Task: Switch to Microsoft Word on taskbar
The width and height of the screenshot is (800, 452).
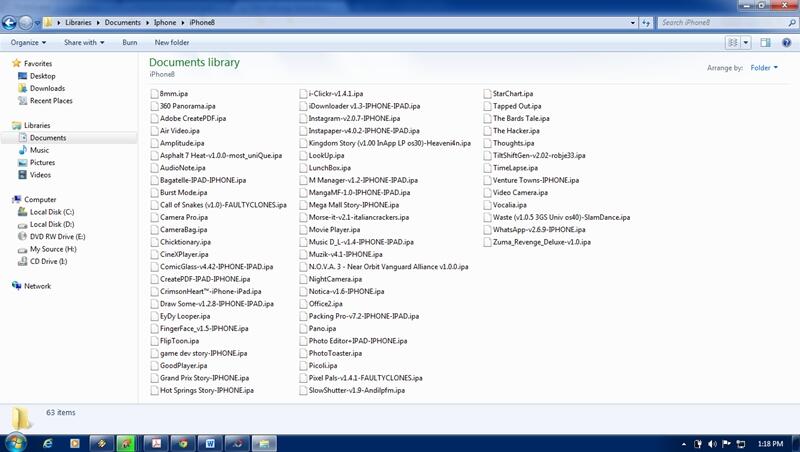Action: point(210,443)
